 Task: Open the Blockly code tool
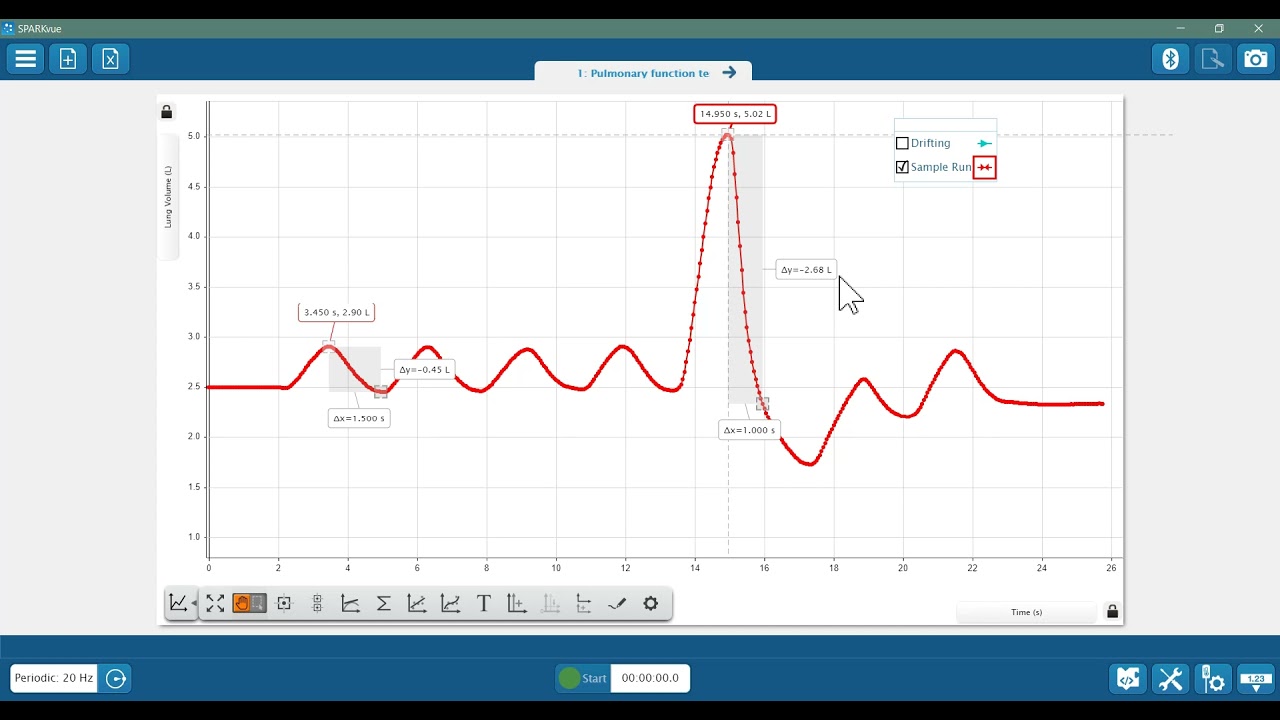1128,679
